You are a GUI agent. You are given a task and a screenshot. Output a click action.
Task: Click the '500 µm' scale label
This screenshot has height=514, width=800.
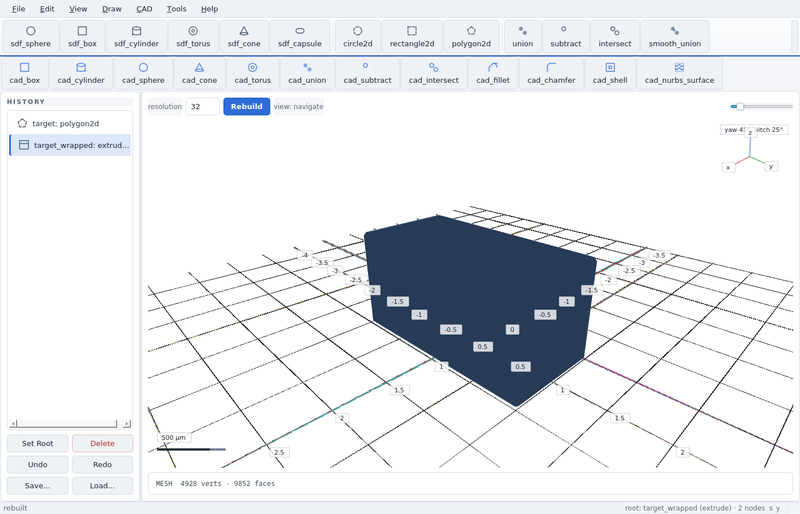click(x=173, y=437)
